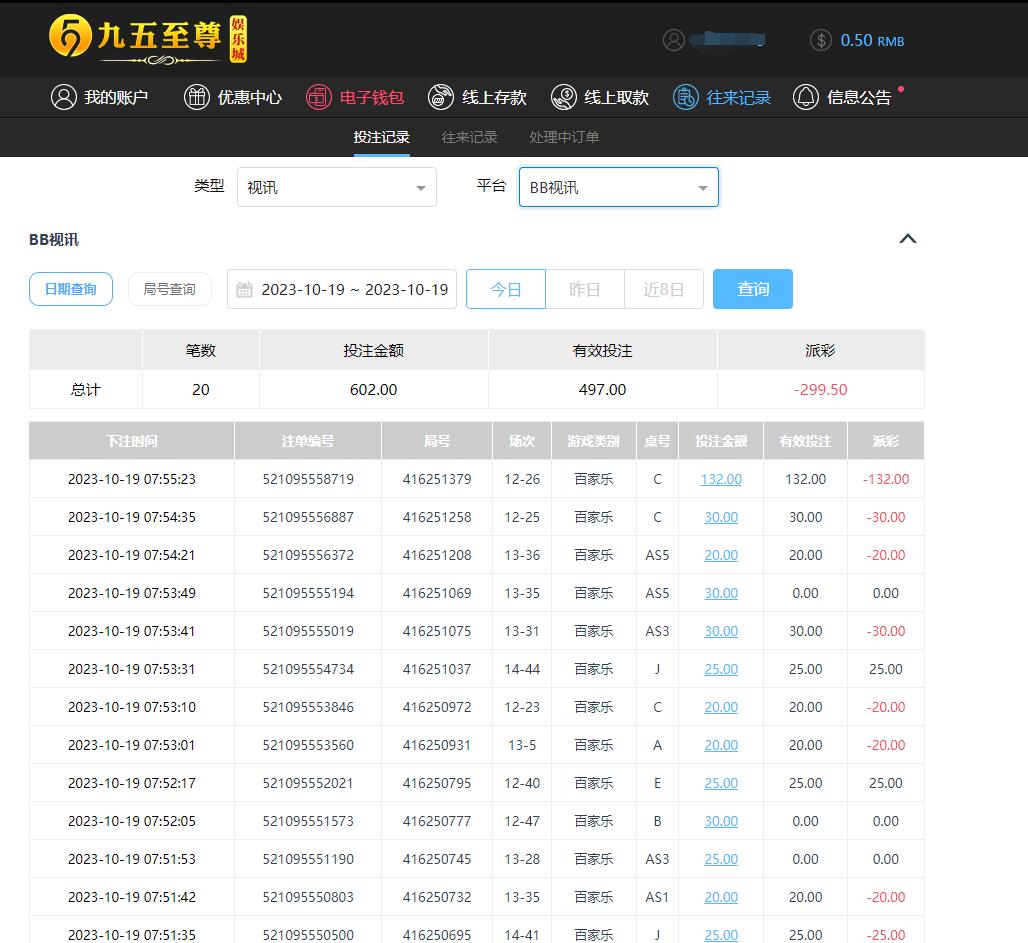Open 电子钱包 menu item
This screenshot has width=1028, height=943.
[x=355, y=97]
